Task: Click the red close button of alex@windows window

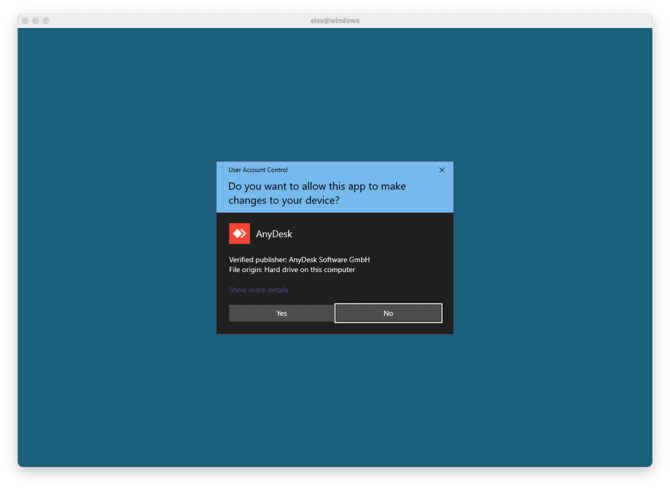Action: pos(25,21)
